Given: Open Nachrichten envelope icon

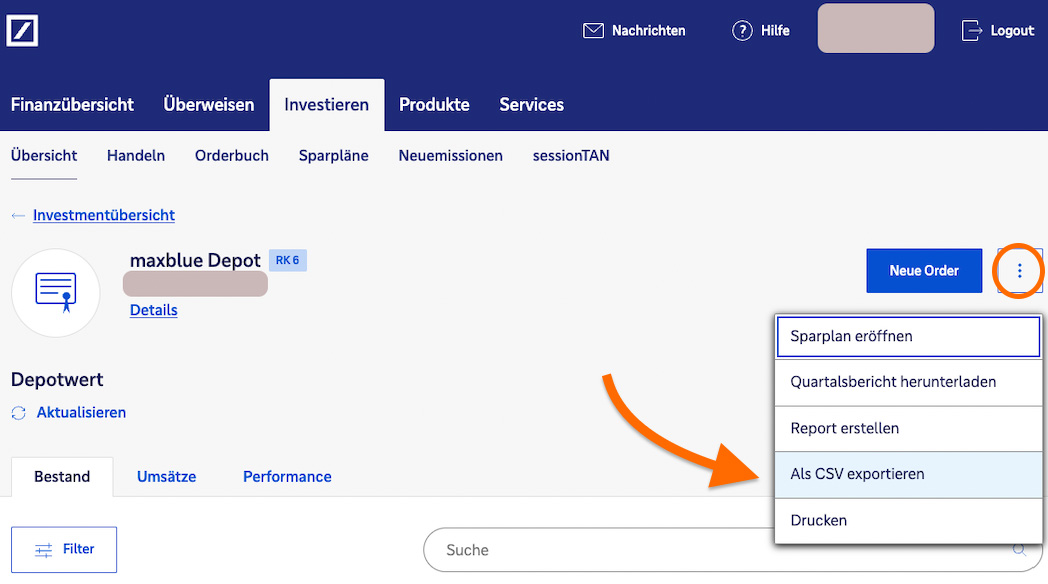Looking at the screenshot, I should (x=593, y=31).
